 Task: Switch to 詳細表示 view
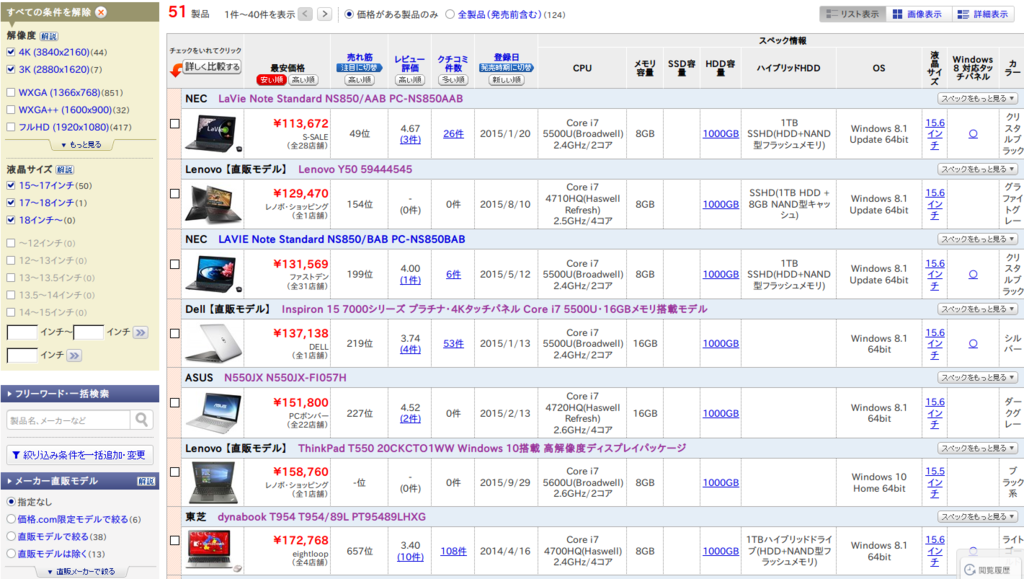[982, 14]
